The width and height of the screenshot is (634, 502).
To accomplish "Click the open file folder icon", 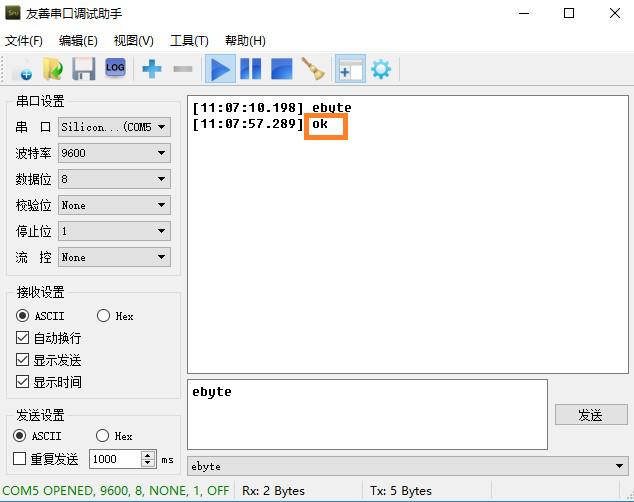I will (x=53, y=69).
